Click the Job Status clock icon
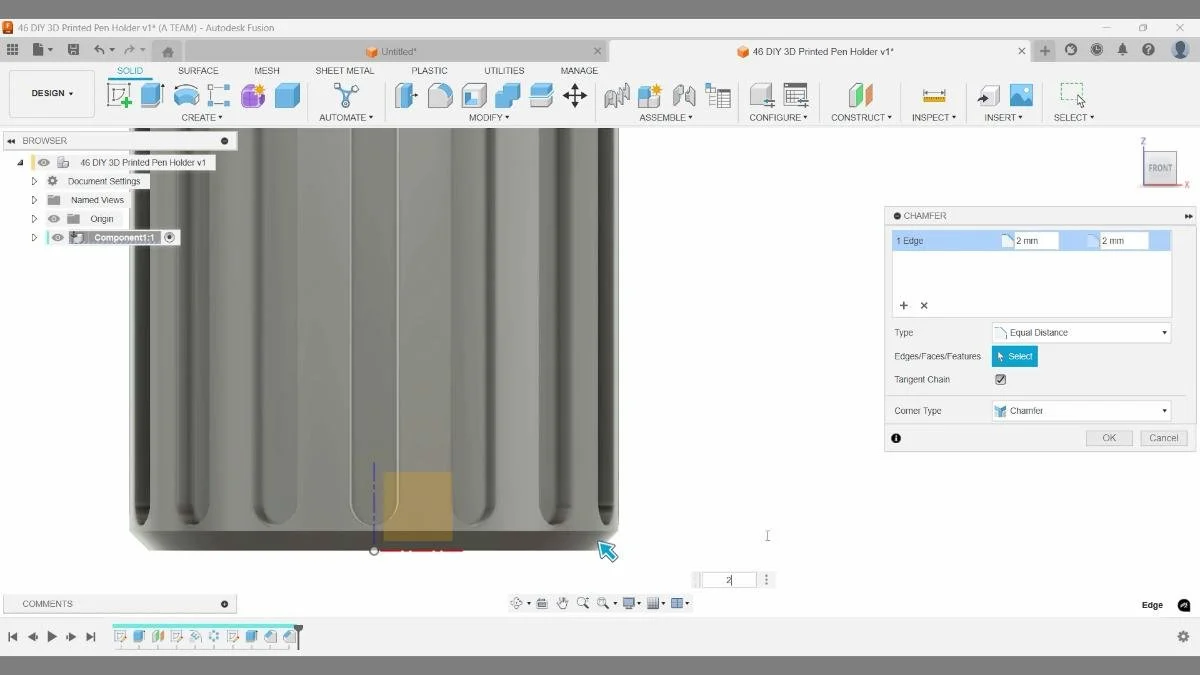Viewport: 1200px width, 675px height. pos(1097,50)
